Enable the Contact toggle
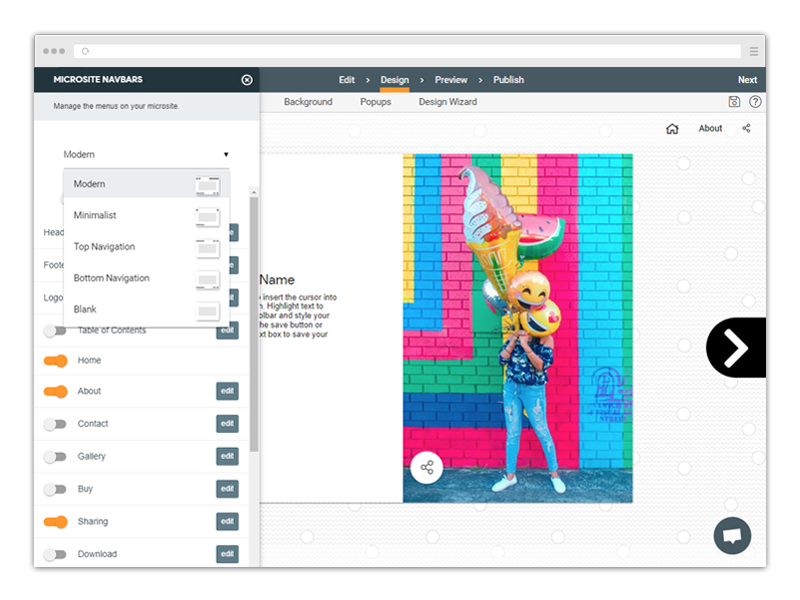This screenshot has width=800, height=600. (x=55, y=424)
